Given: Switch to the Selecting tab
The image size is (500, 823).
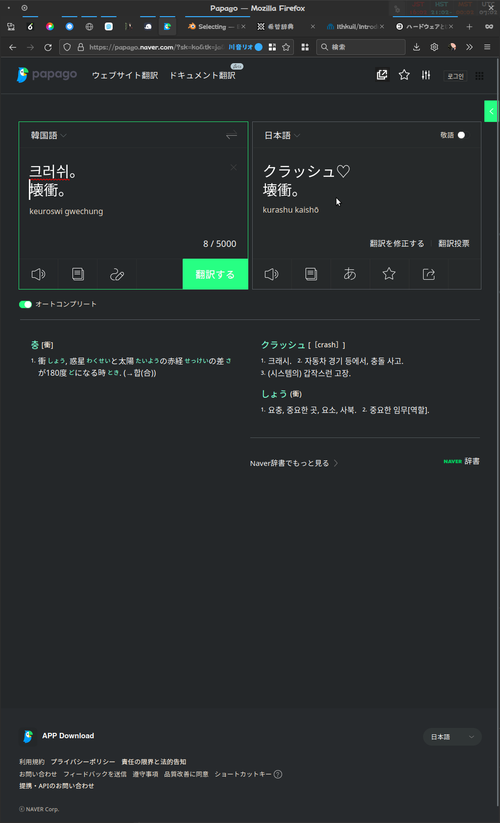Looking at the screenshot, I should point(216,26).
